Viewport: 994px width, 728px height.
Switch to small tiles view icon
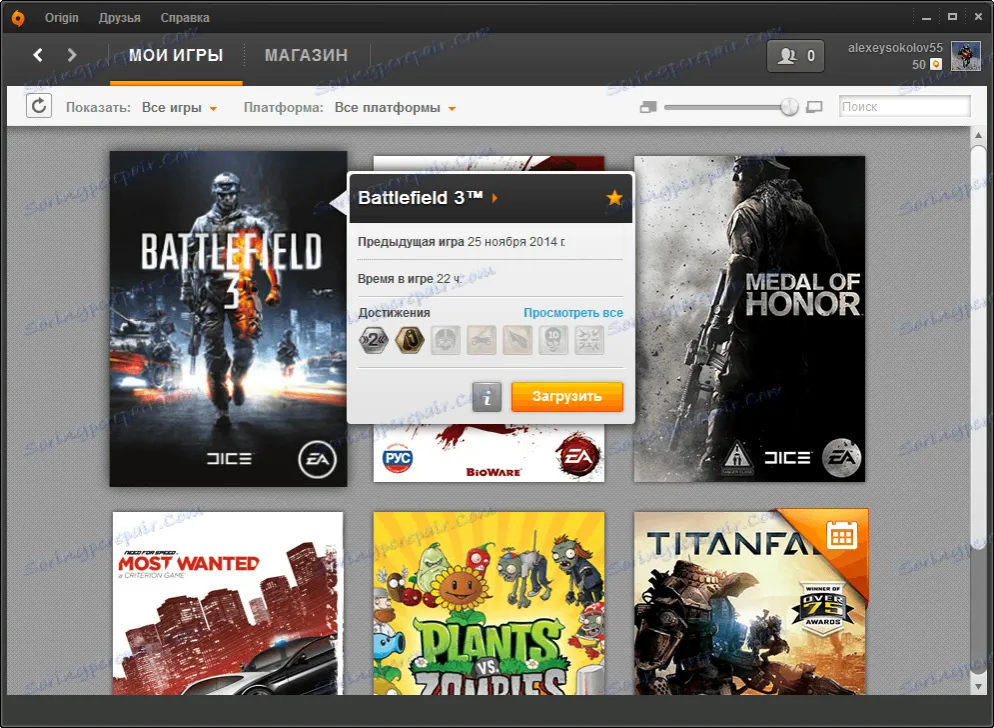[648, 107]
